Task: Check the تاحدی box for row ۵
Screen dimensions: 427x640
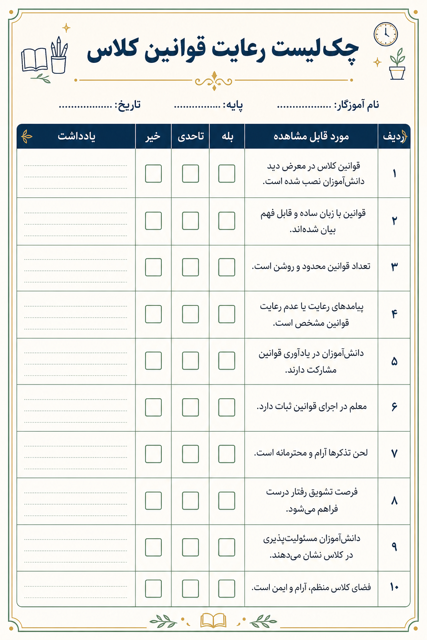Action: pos(190,361)
